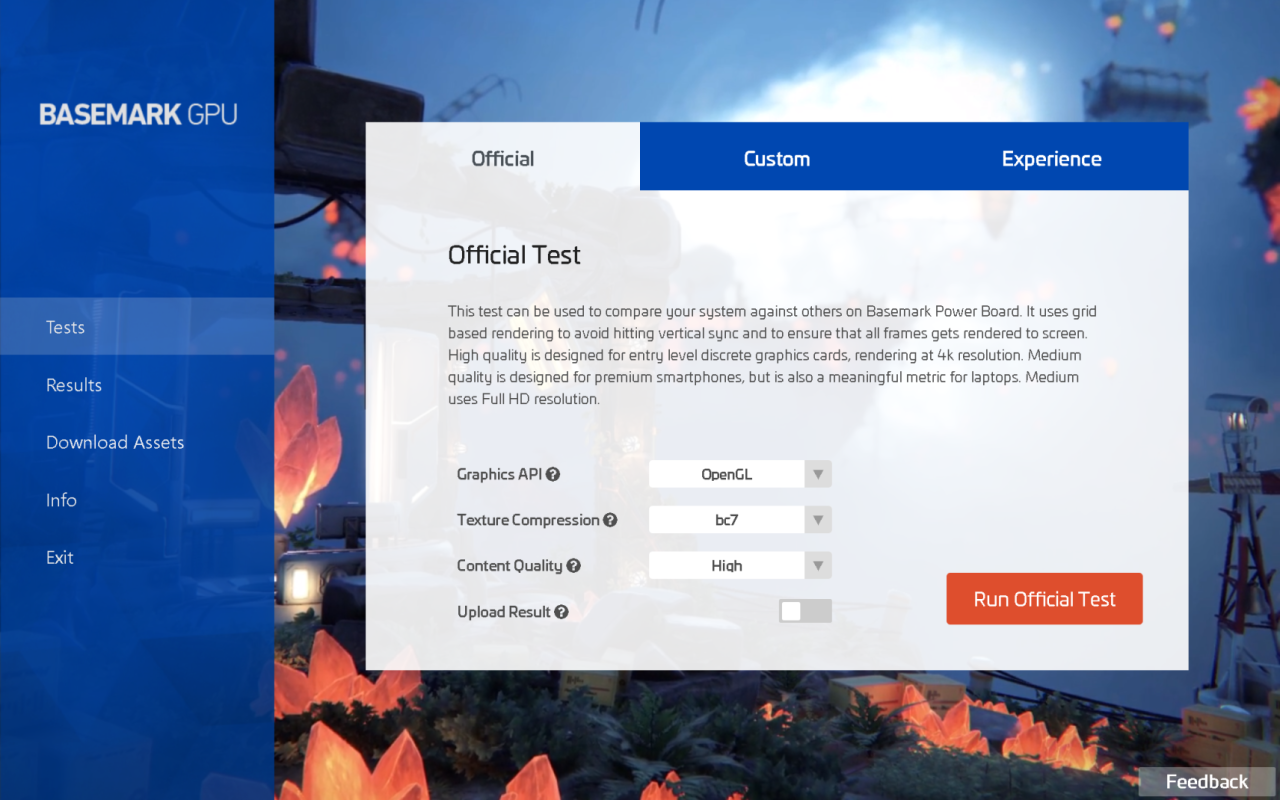This screenshot has height=800, width=1280.
Task: Click the Texture Compression help icon
Action: [x=610, y=520]
